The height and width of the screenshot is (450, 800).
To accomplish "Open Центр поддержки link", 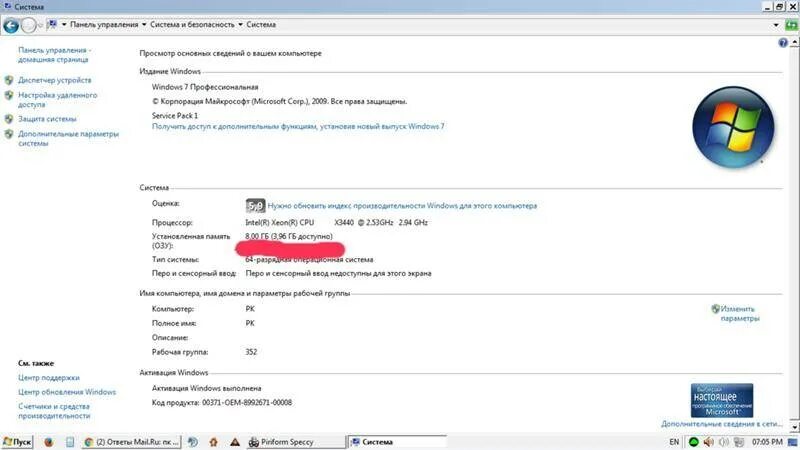I will tap(49, 378).
